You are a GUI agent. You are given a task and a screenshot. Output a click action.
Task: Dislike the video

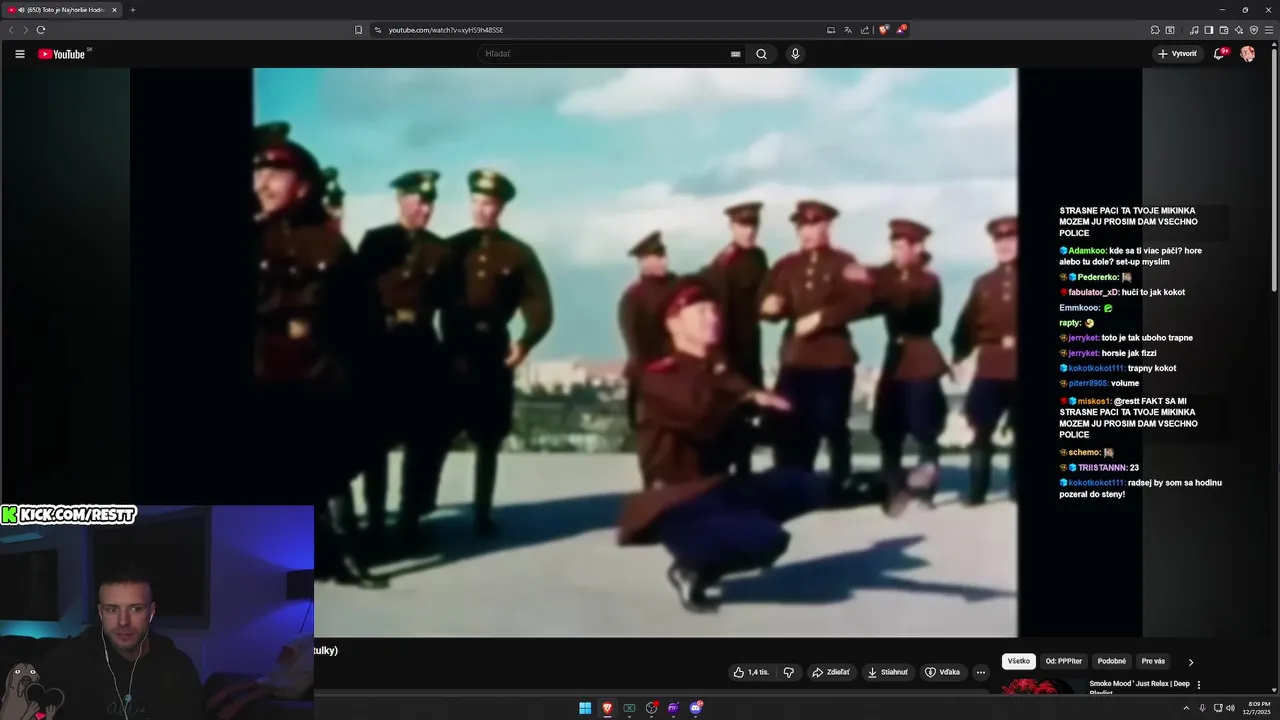coord(788,672)
